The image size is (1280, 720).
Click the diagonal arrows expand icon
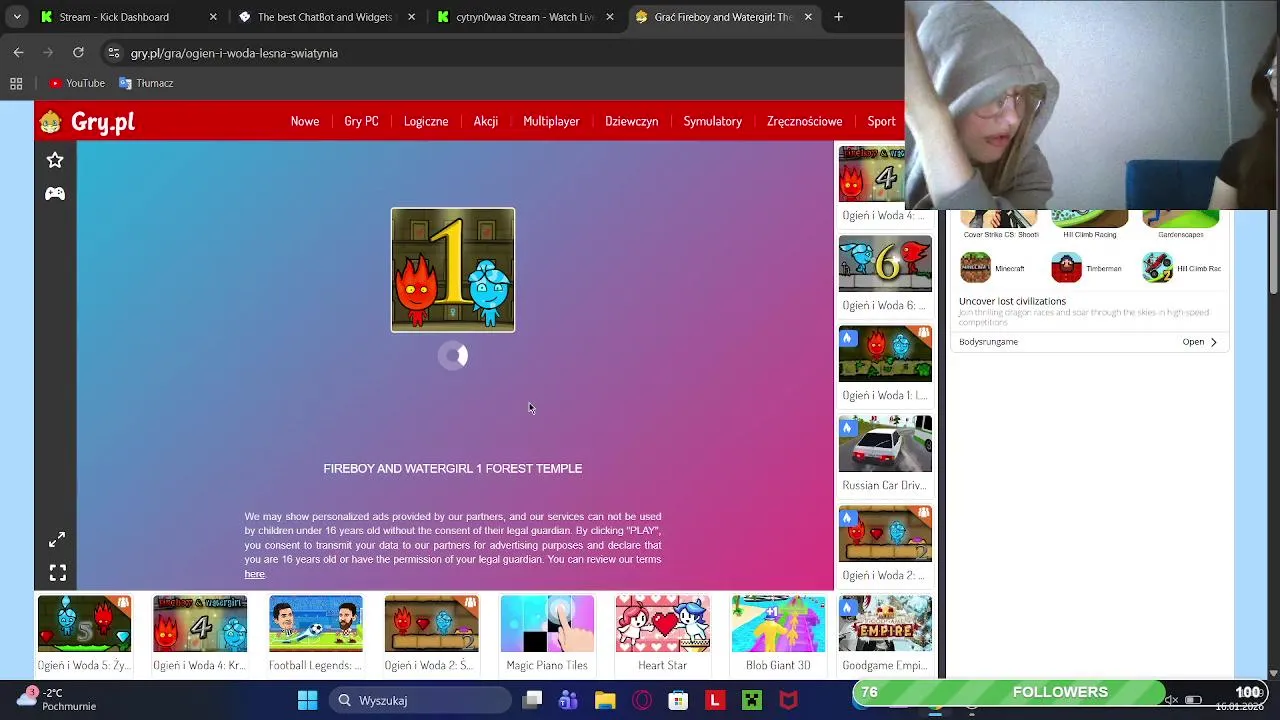click(57, 540)
